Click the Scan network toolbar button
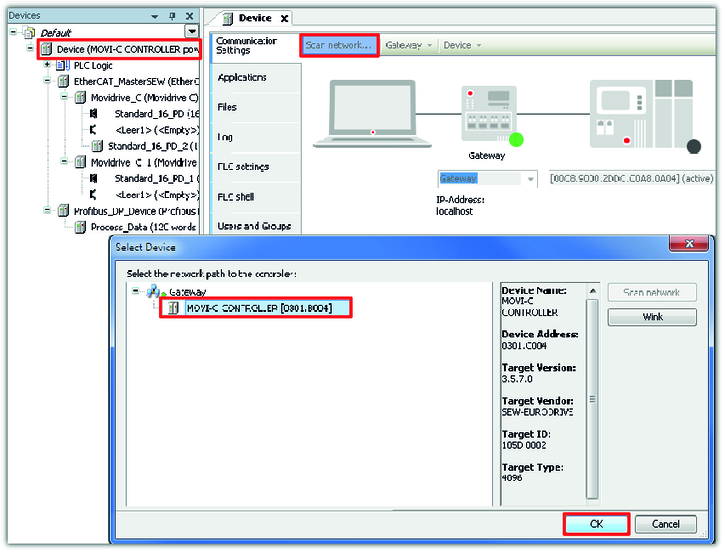This screenshot has height=553, width=725. (338, 45)
